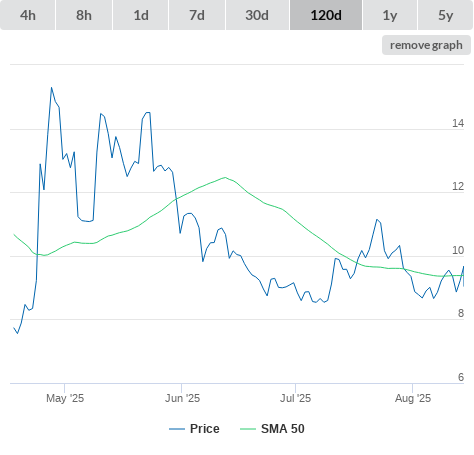Show the 30d price history
474x455 pixels.
pos(257,15)
